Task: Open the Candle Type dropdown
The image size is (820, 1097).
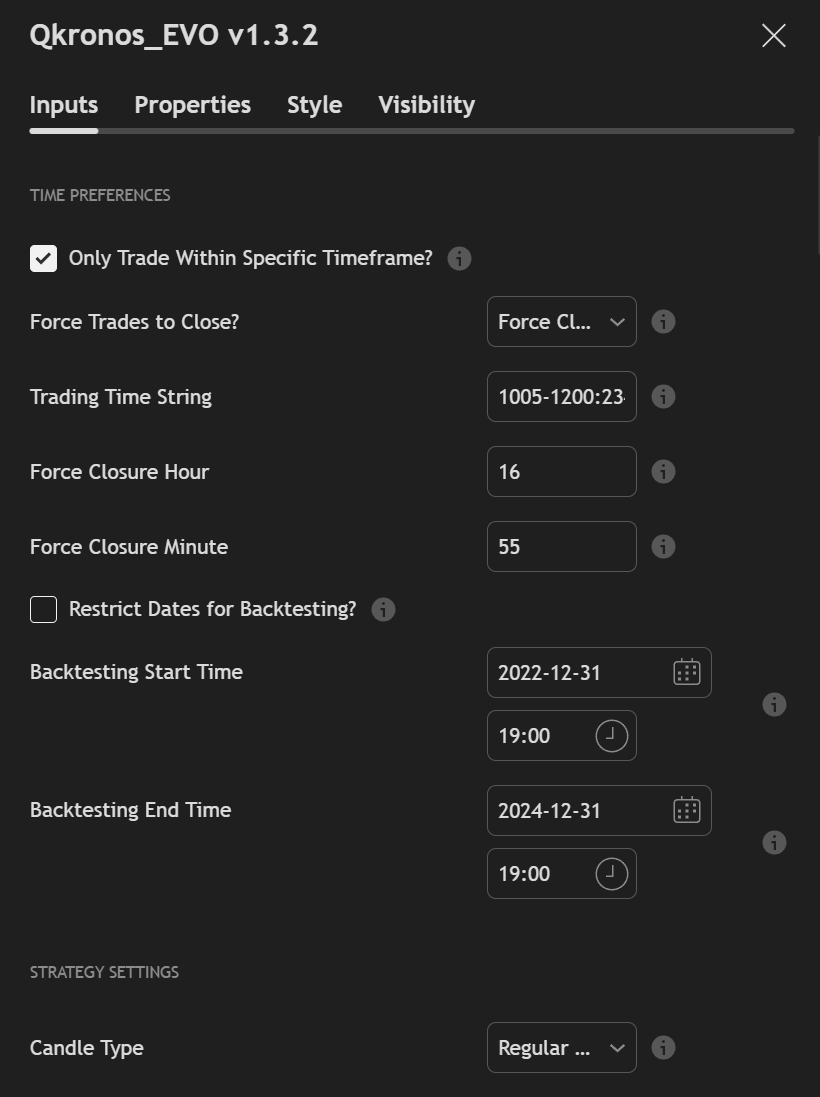Action: point(561,1048)
